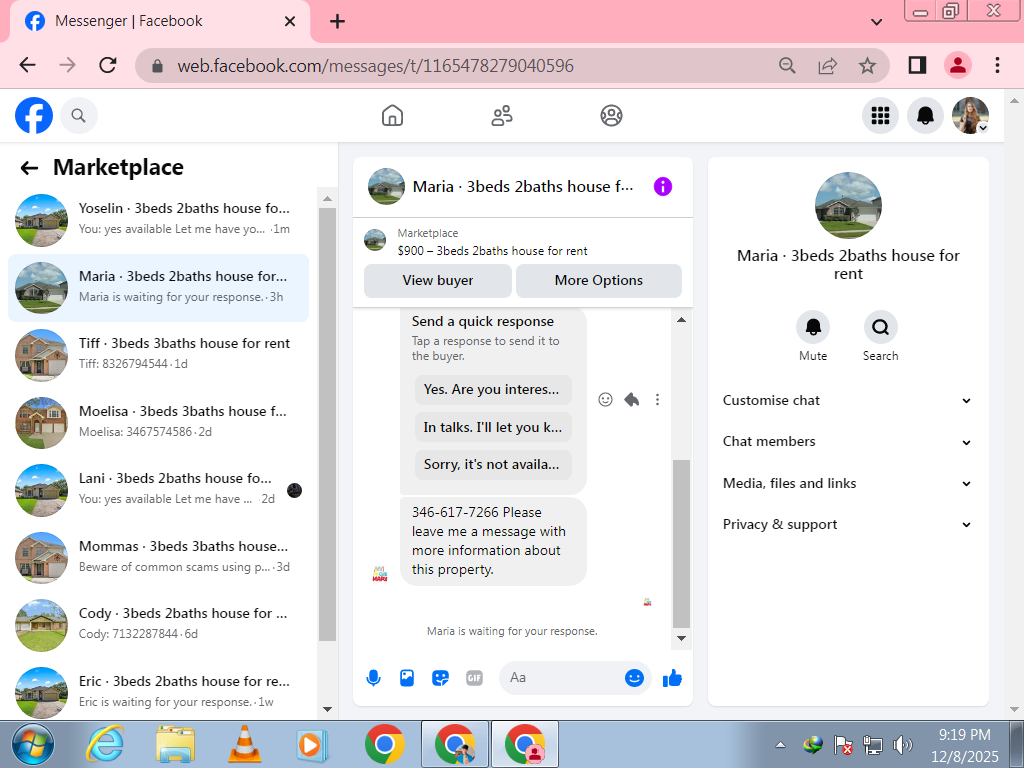The image size is (1024, 768).
Task: Open the $900 3beds 2baths listing link
Action: pos(492,251)
